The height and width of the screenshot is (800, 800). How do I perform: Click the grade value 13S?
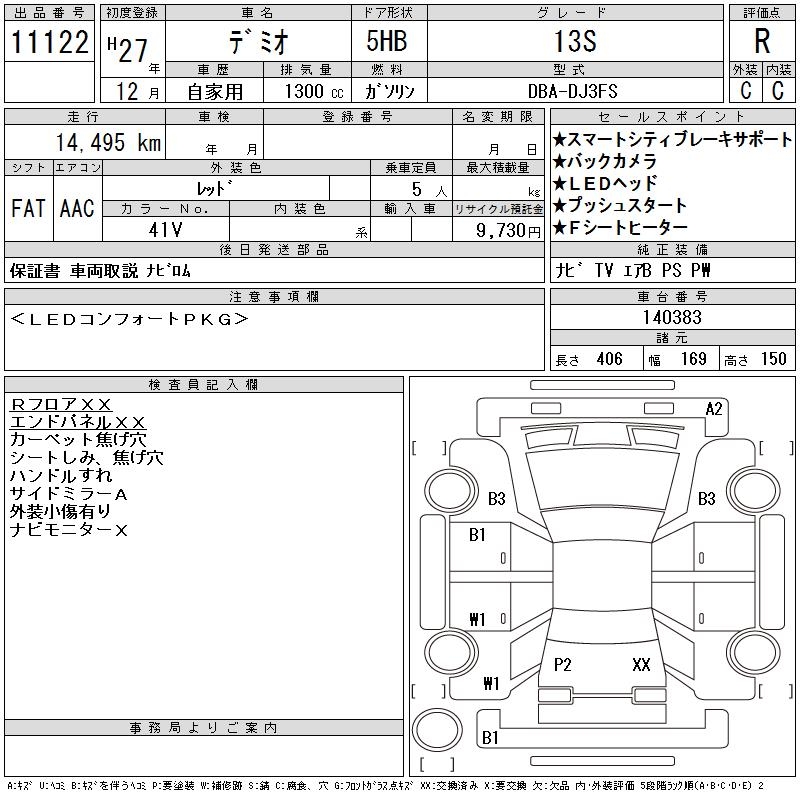(x=576, y=41)
